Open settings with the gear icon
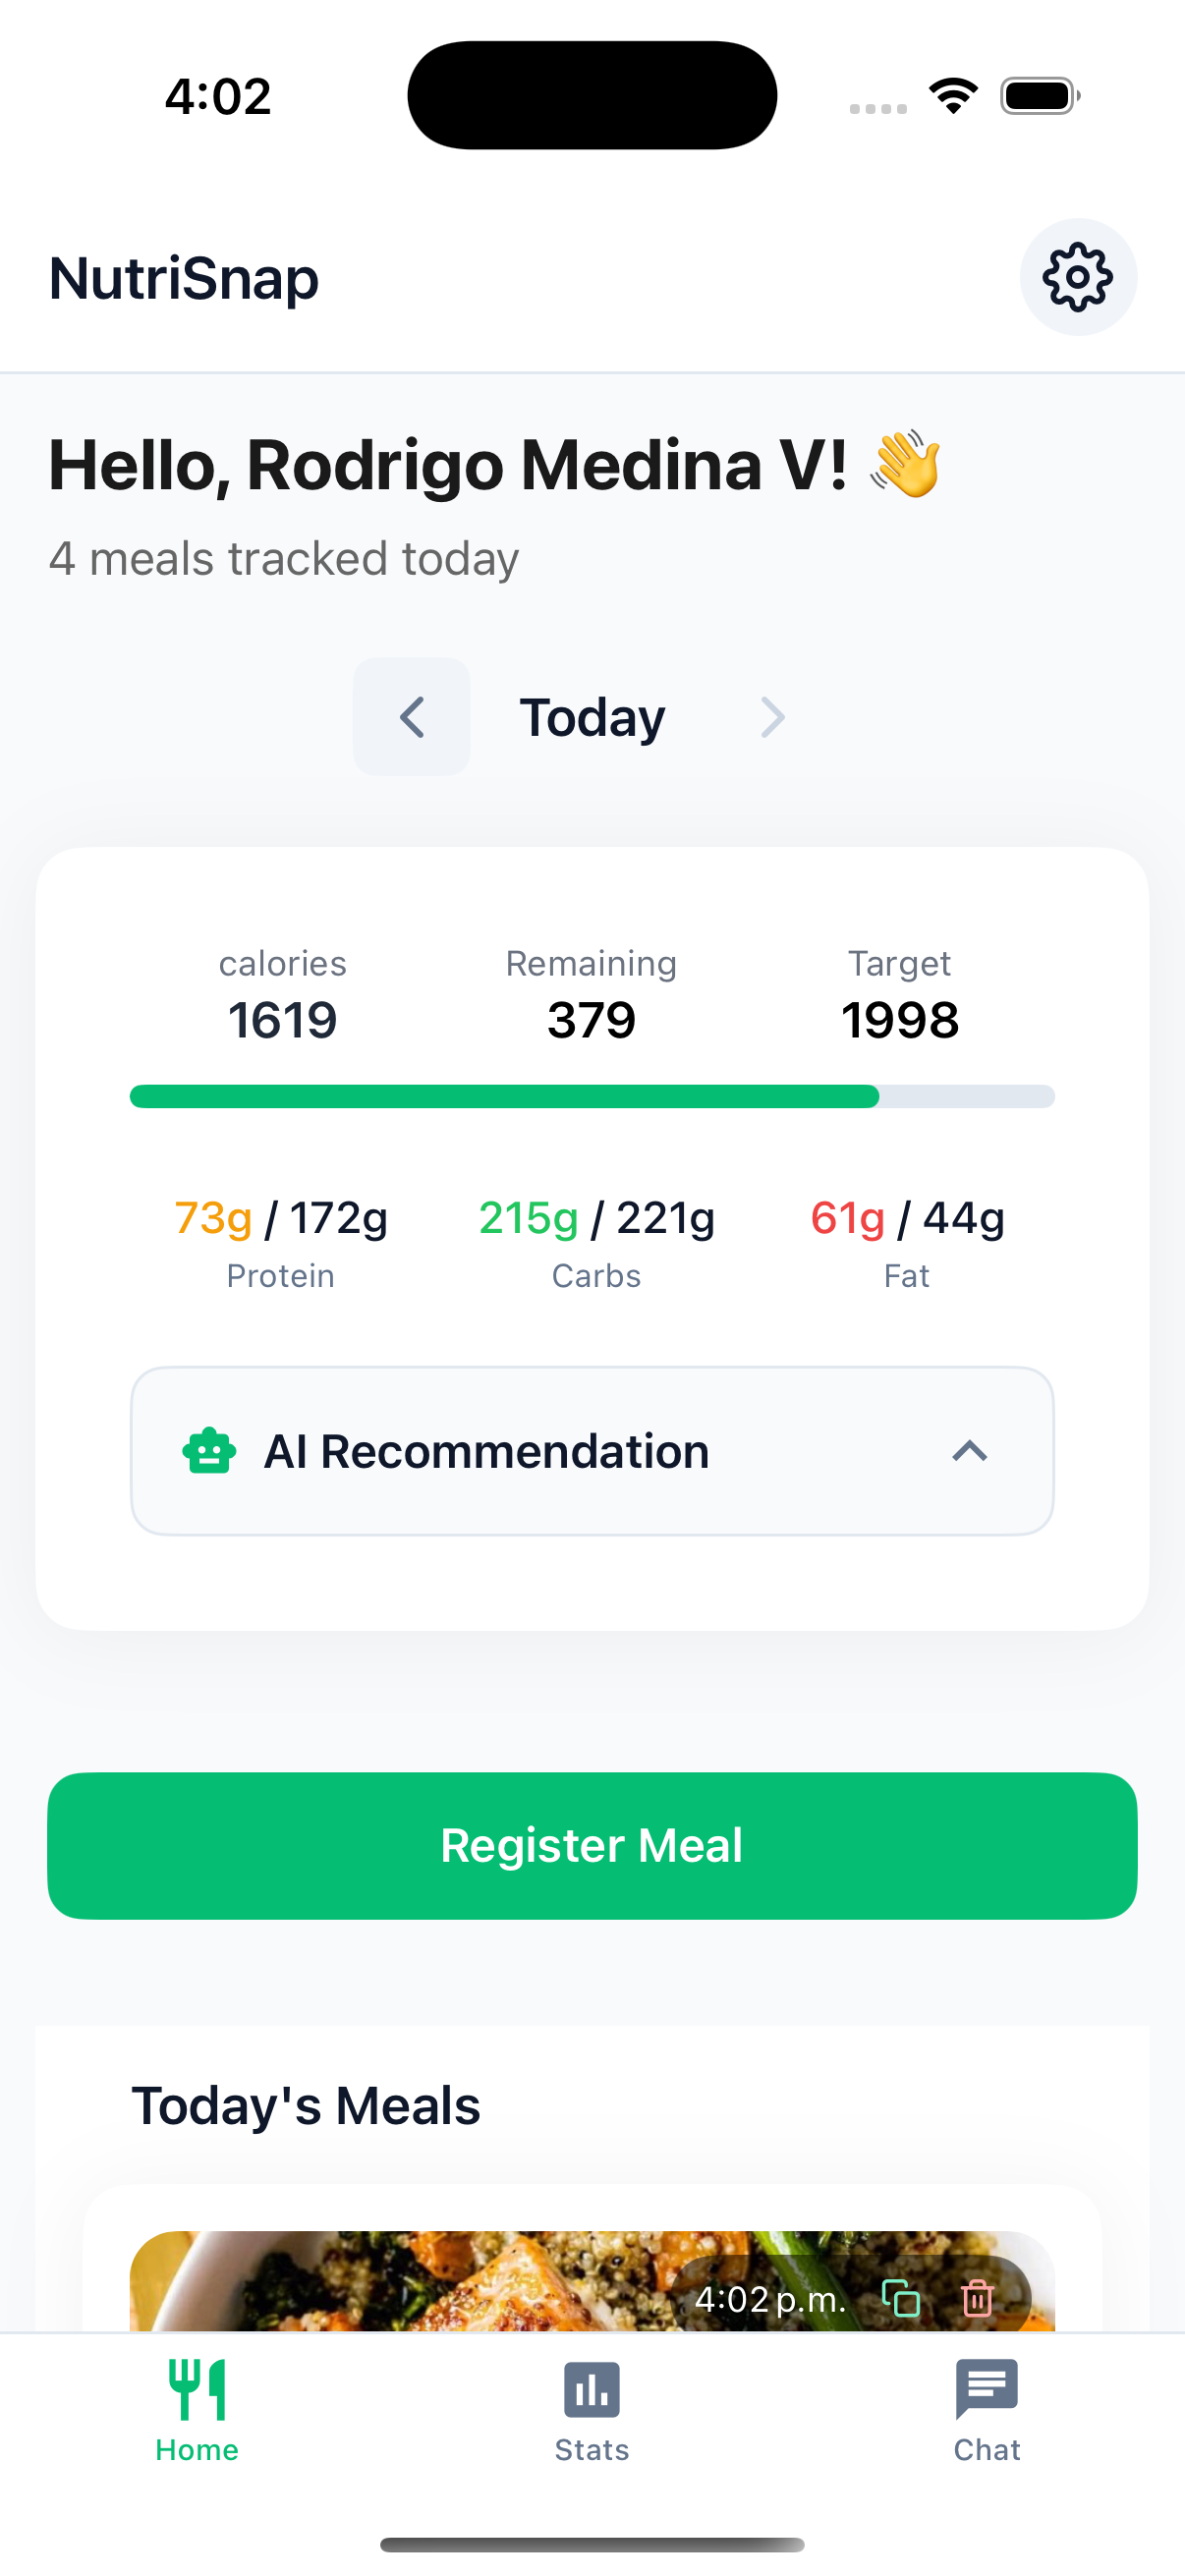Image resolution: width=1185 pixels, height=2576 pixels. point(1077,277)
